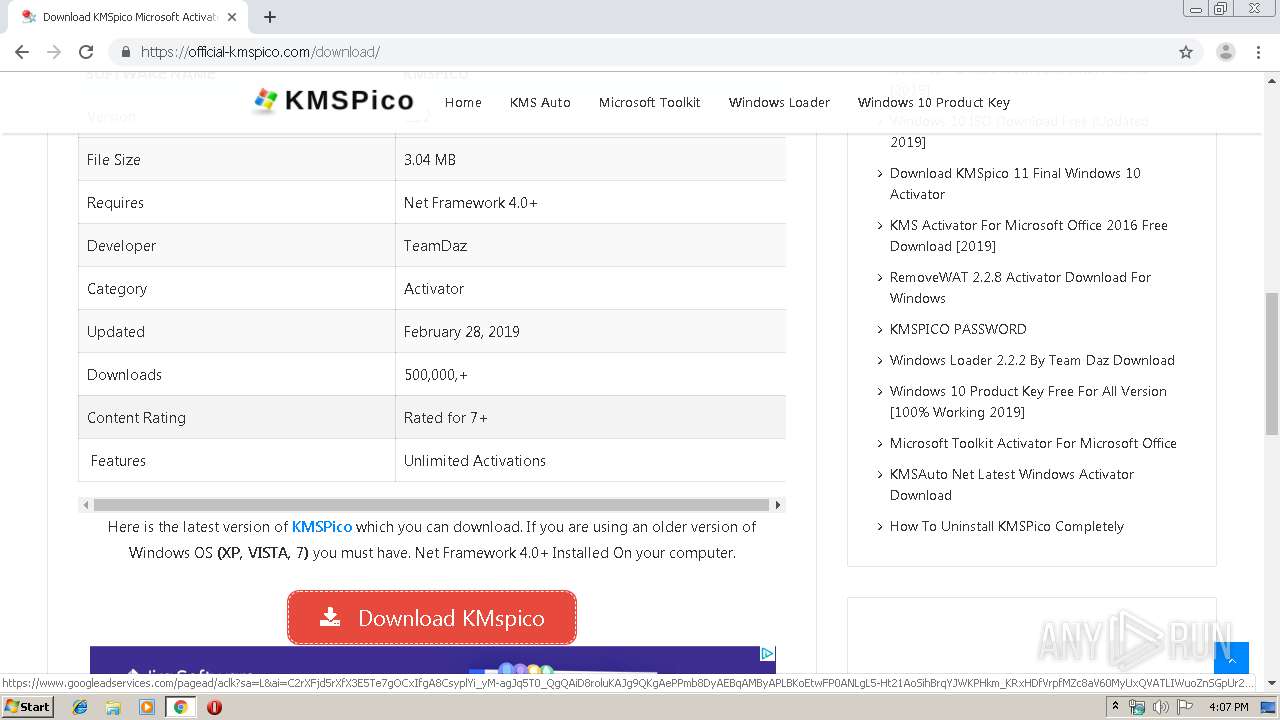The image size is (1280, 720).
Task: Close the Download KMSpico tab
Action: coord(232,17)
